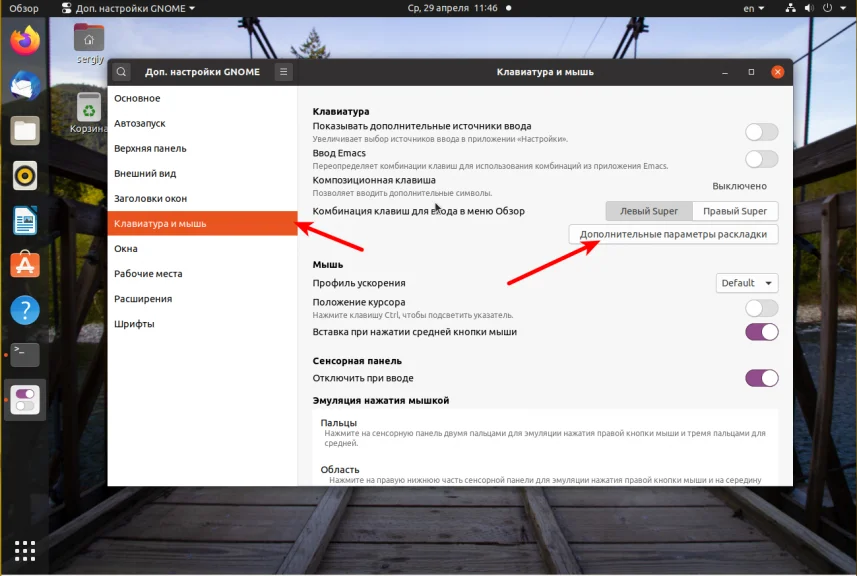Open Ubuntu Software from the dock
The image size is (857, 576).
[25, 265]
